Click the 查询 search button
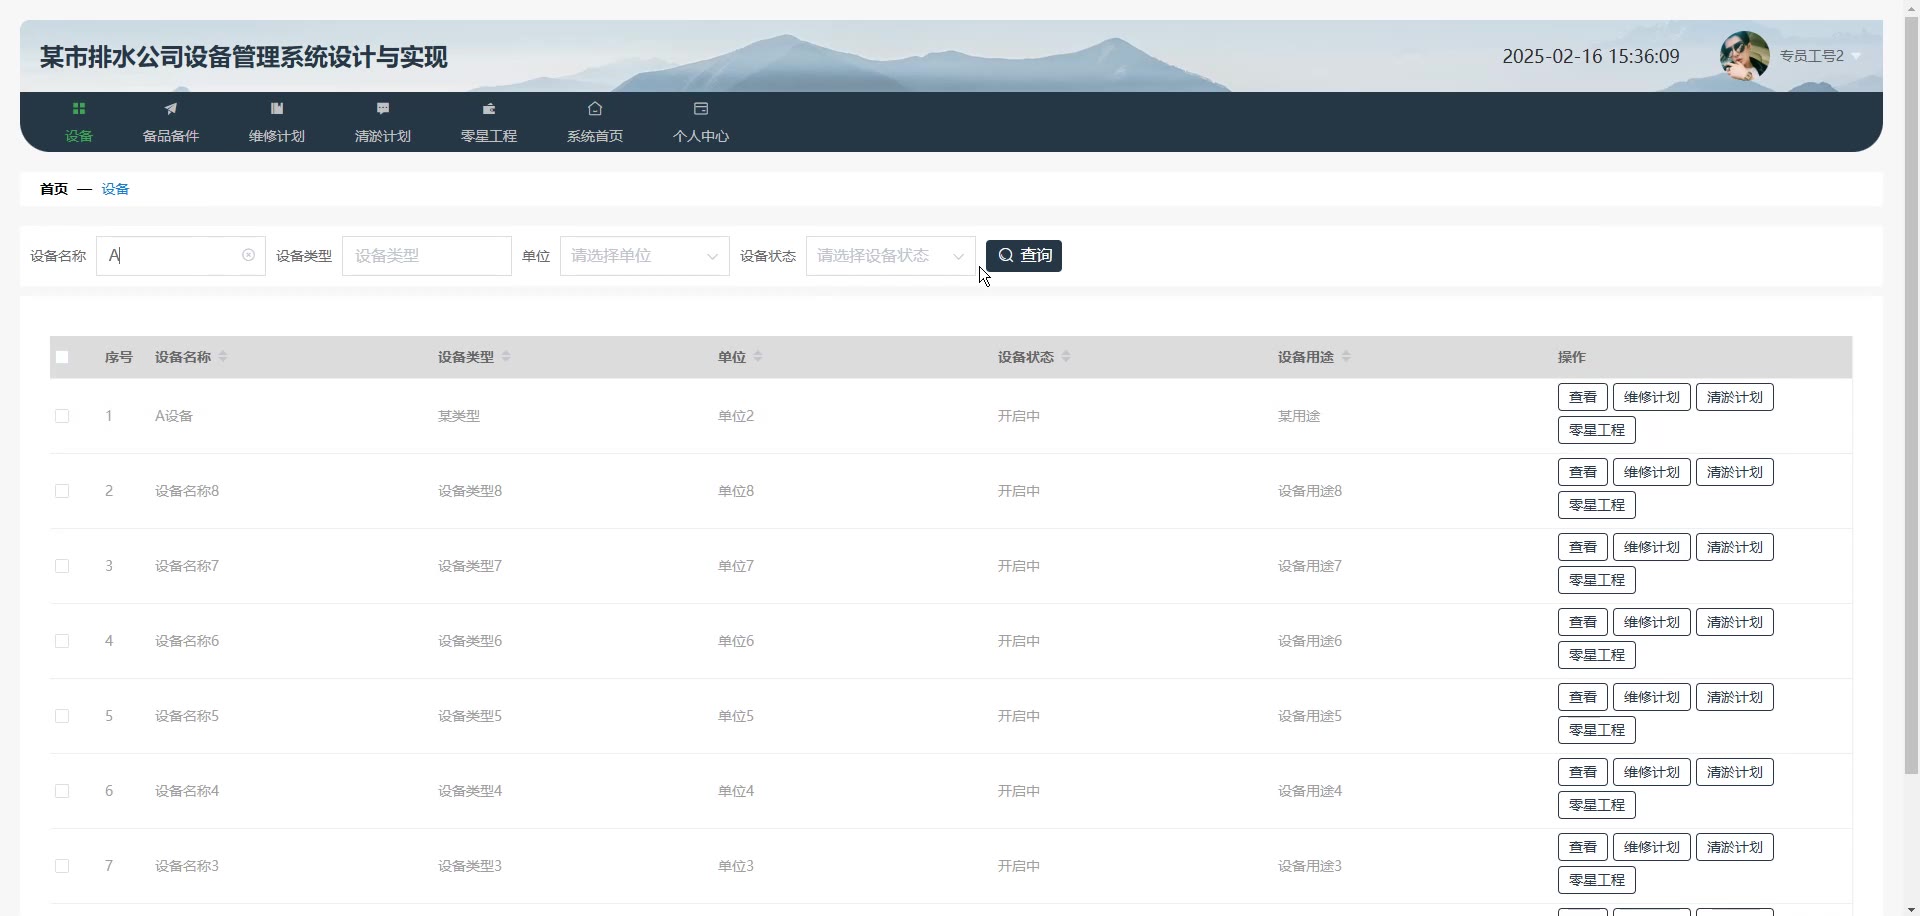 pyautogui.click(x=1024, y=256)
